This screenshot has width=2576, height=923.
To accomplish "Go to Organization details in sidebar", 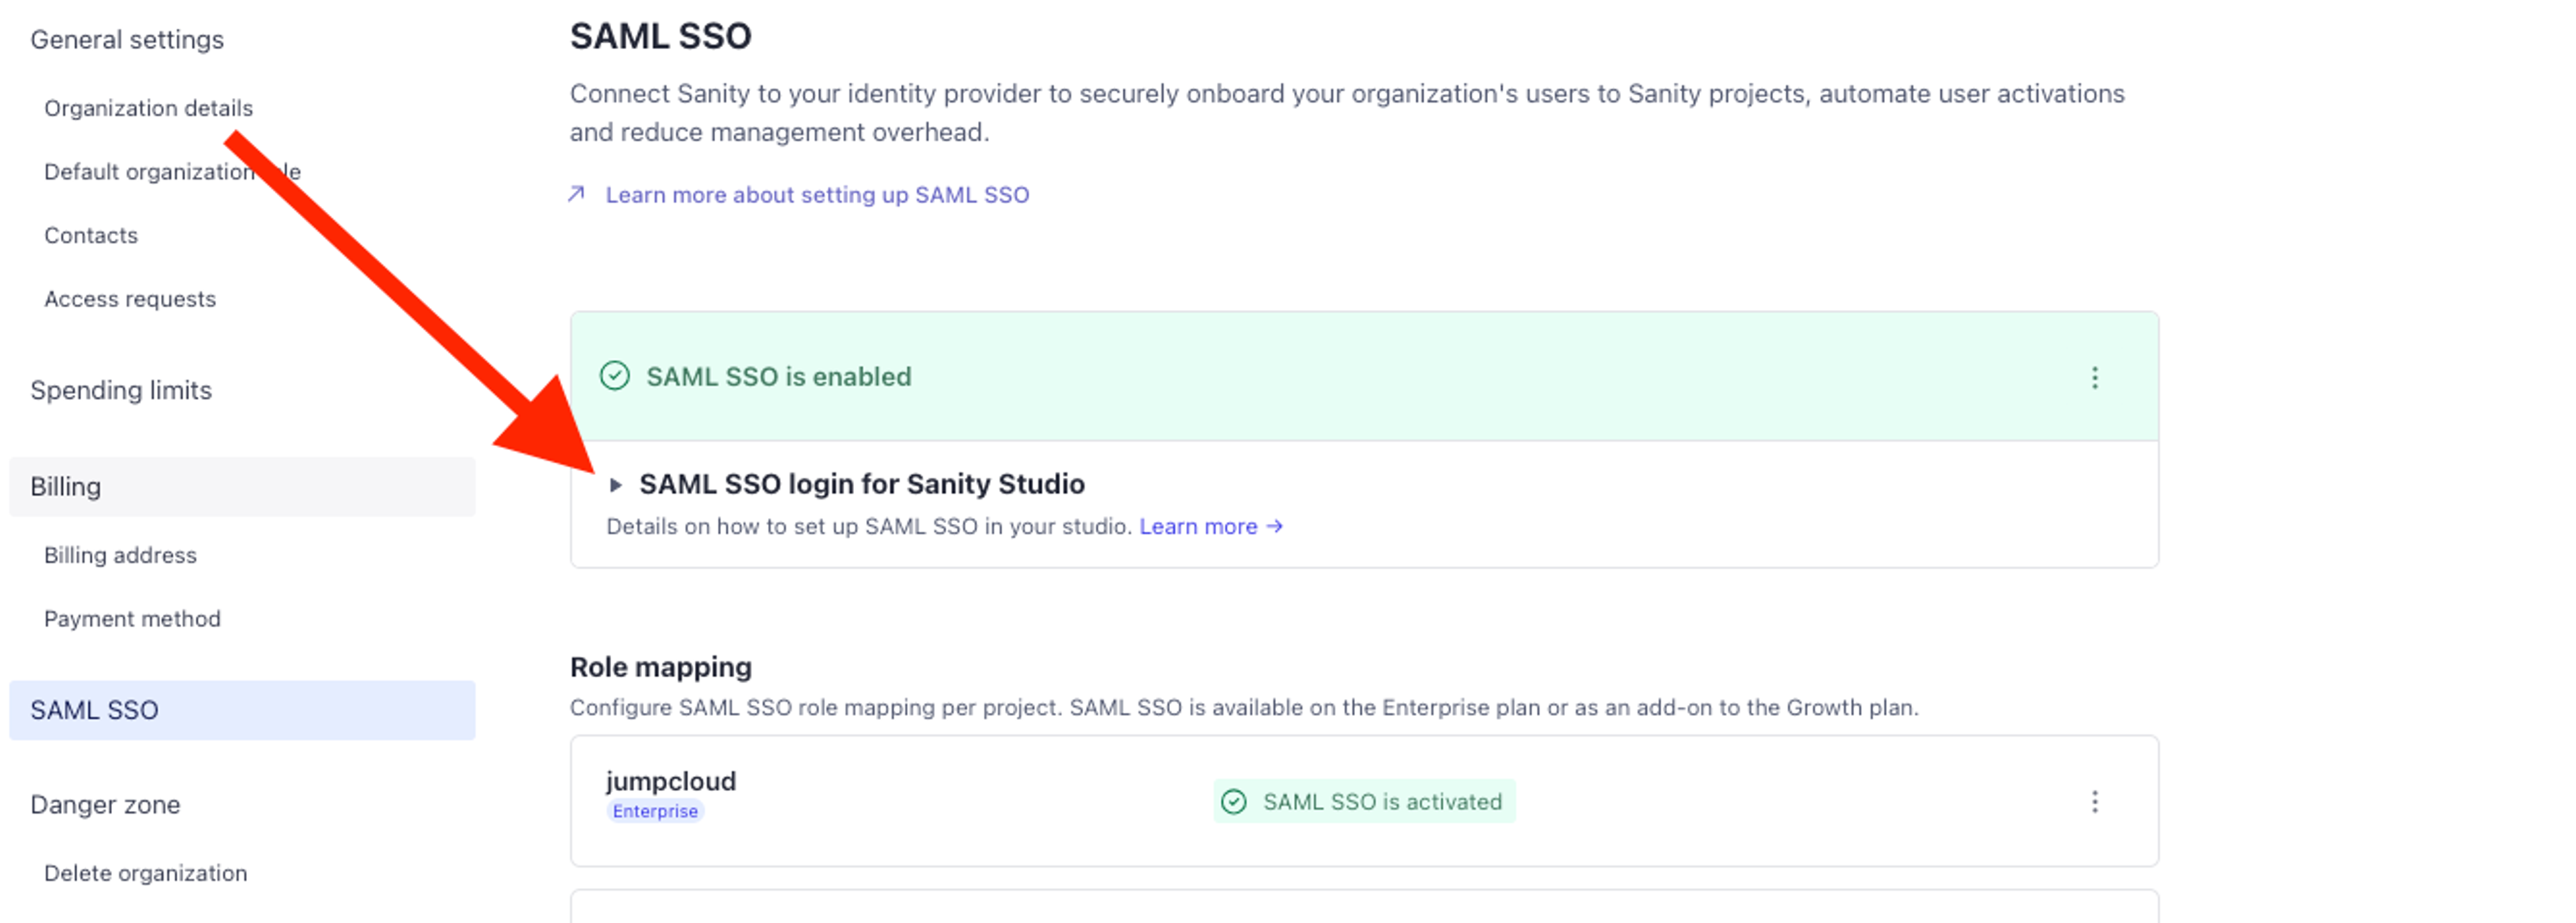I will pyautogui.click(x=148, y=108).
